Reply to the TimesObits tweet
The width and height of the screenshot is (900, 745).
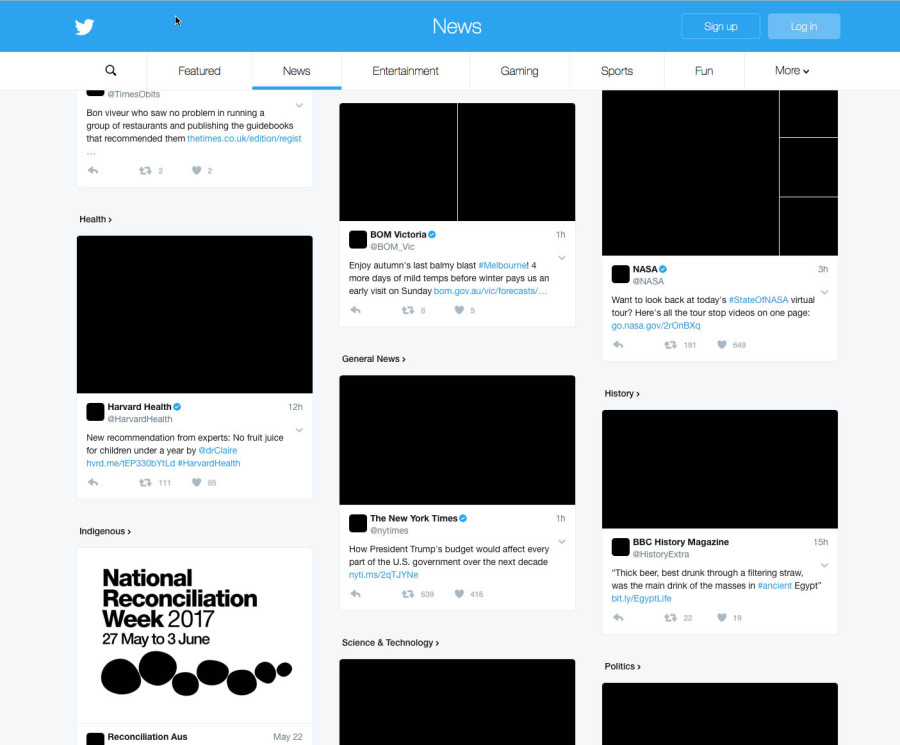coord(93,170)
